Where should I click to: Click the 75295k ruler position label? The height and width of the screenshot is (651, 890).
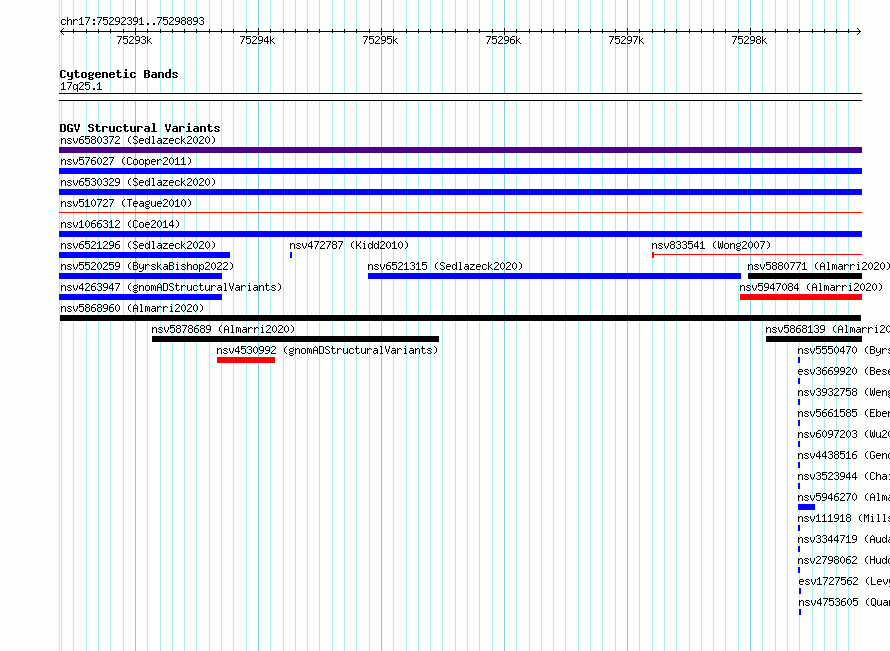[380, 40]
